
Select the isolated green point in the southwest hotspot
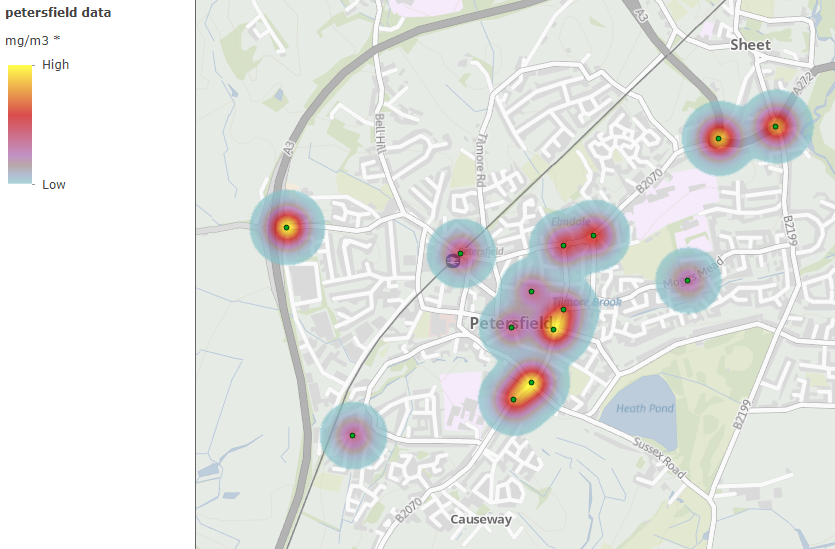353,436
